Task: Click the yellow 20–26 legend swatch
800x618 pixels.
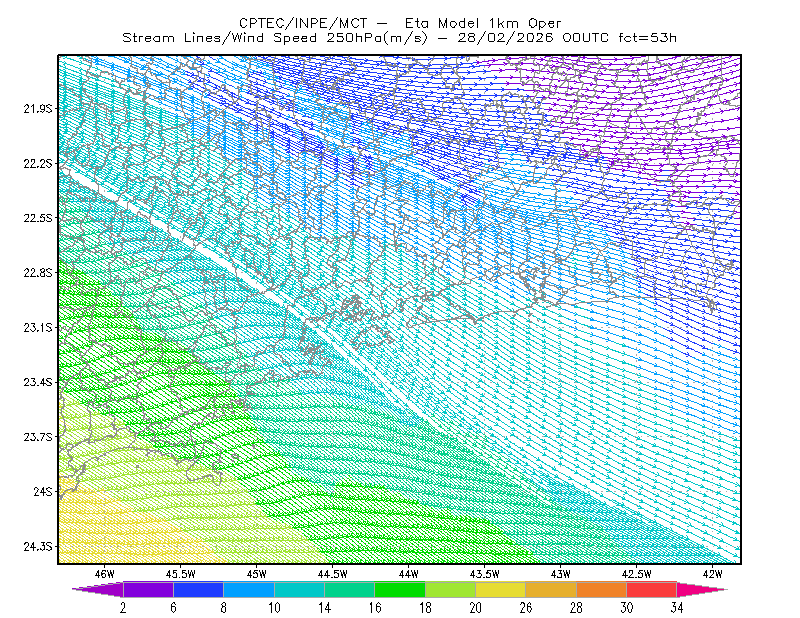Action: (x=501, y=589)
